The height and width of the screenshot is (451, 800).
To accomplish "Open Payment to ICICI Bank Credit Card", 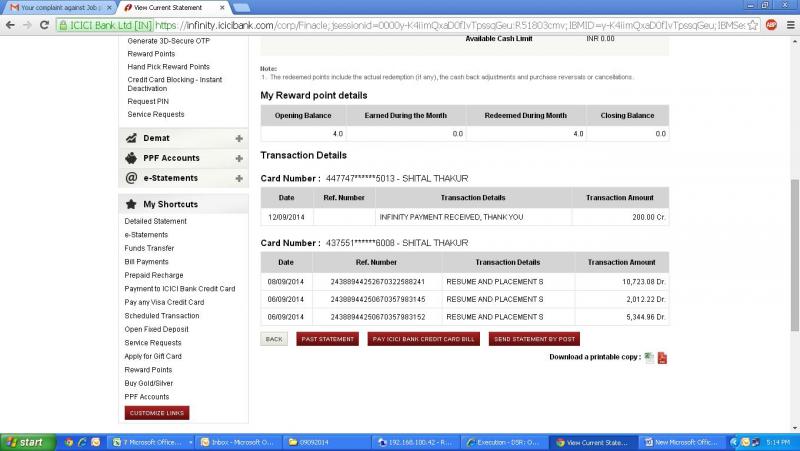I will (180, 289).
